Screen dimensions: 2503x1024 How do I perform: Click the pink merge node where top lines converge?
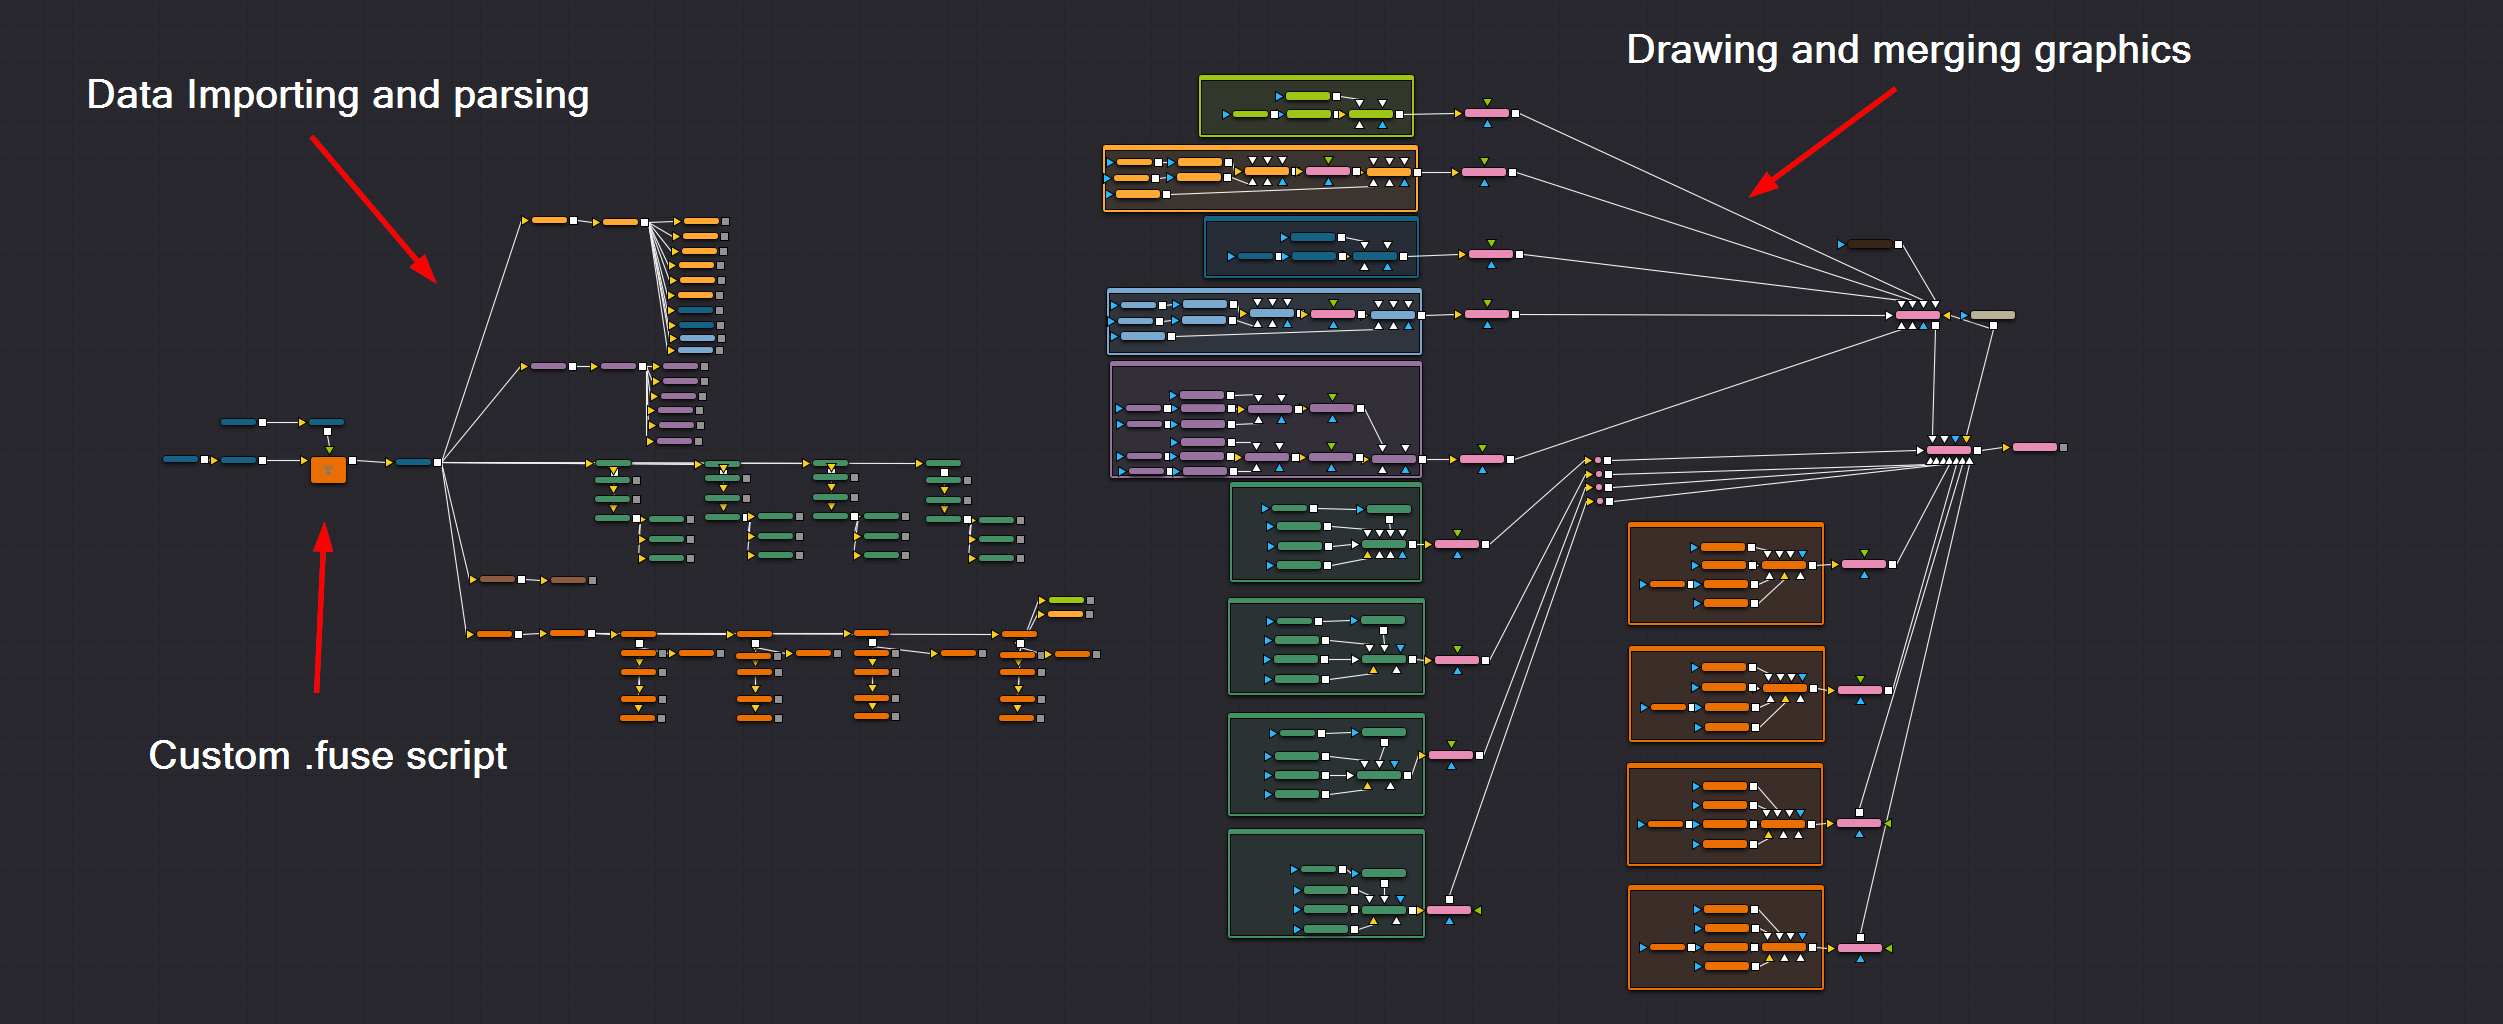(1917, 315)
